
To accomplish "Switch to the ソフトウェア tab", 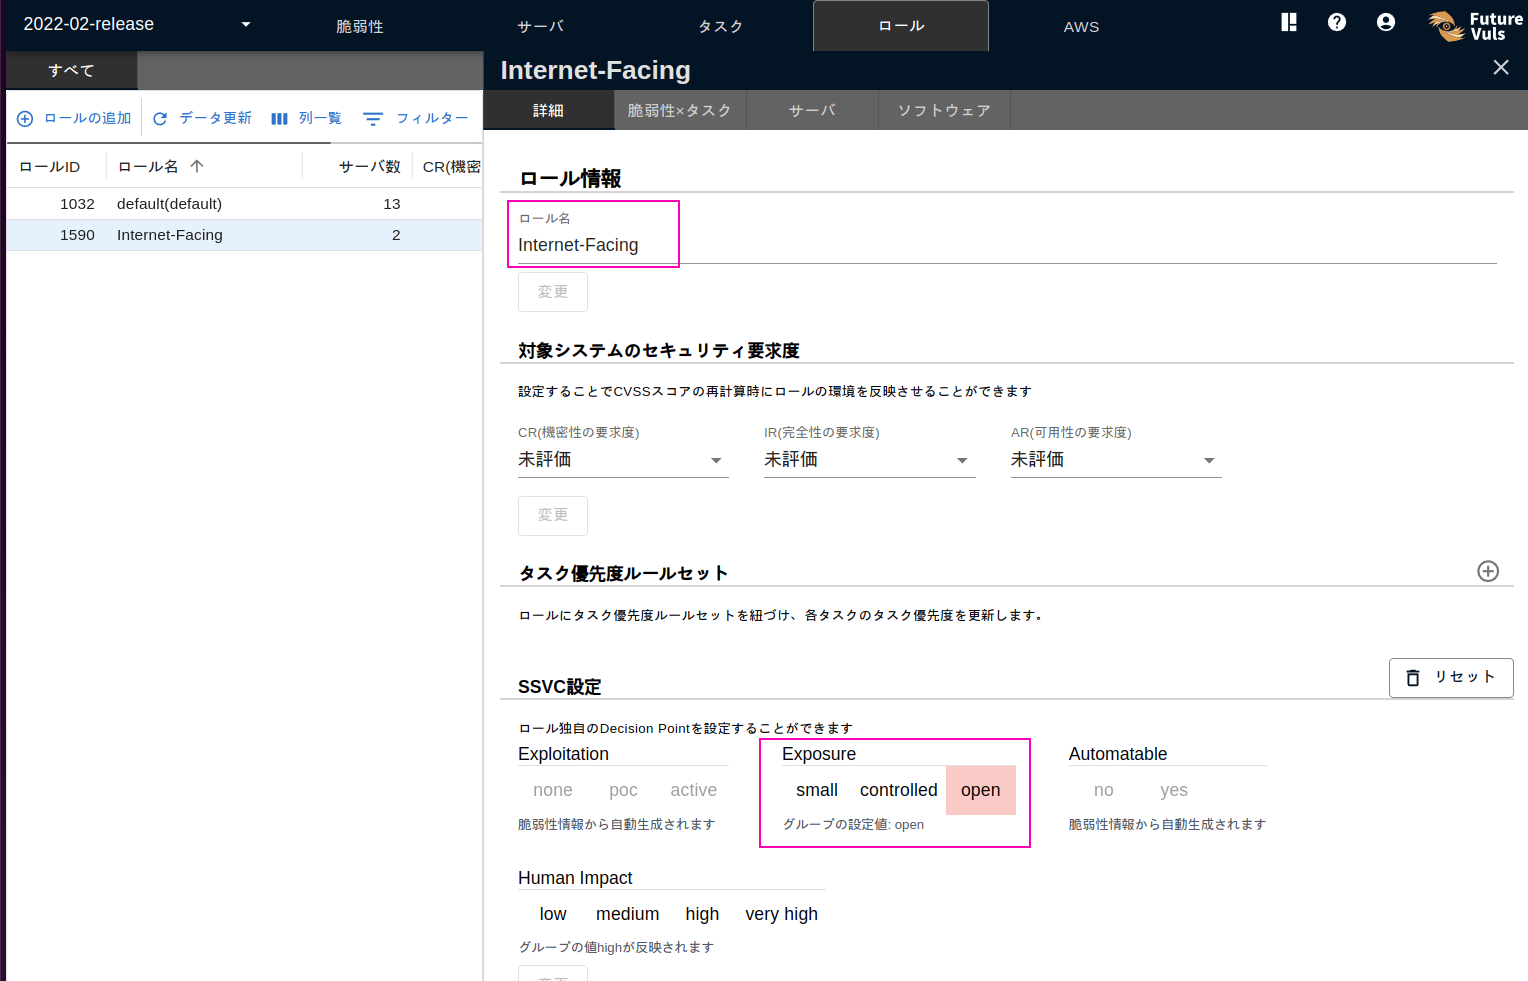I will (943, 110).
